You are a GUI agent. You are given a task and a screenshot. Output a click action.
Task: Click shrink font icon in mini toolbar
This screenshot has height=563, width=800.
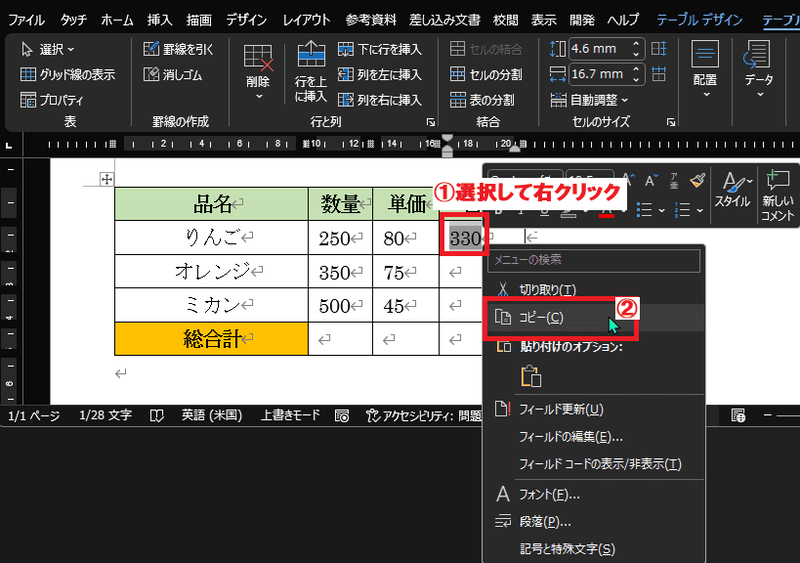(x=651, y=180)
